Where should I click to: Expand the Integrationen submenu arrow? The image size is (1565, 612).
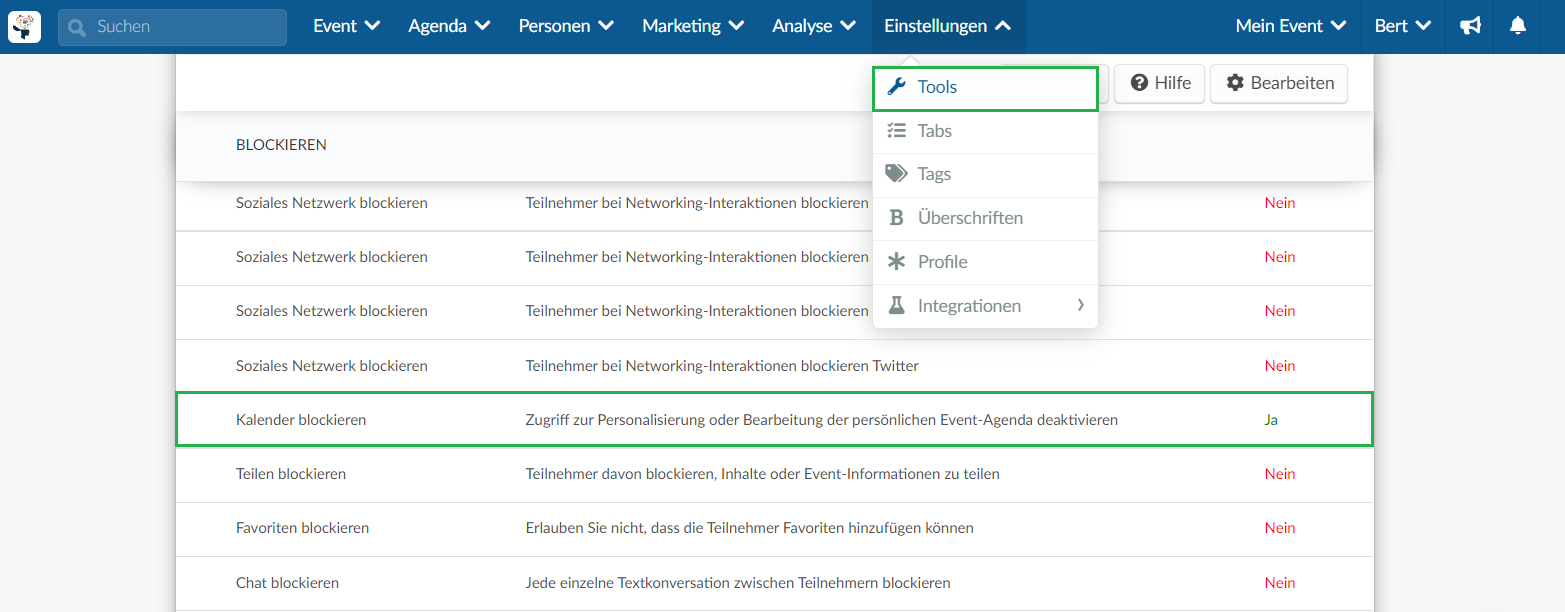[x=1081, y=306]
